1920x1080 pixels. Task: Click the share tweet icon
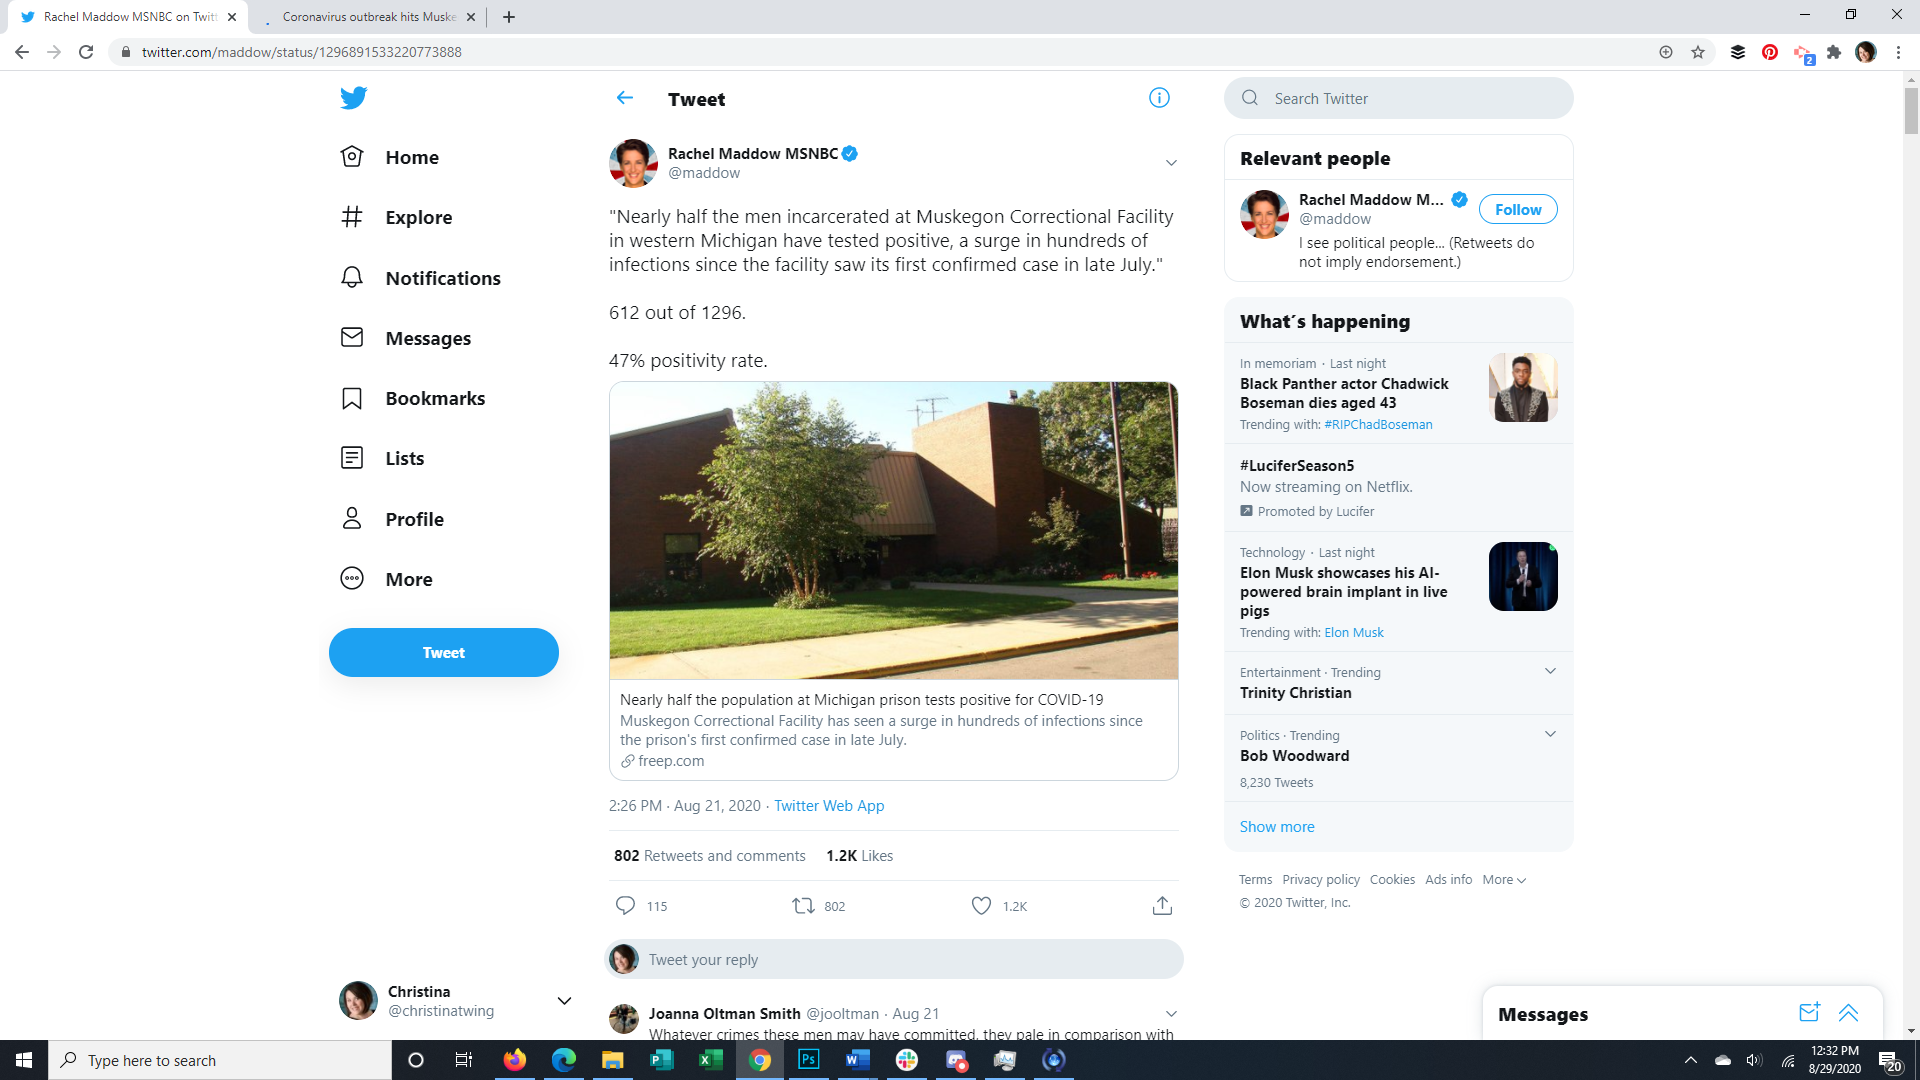(1162, 906)
